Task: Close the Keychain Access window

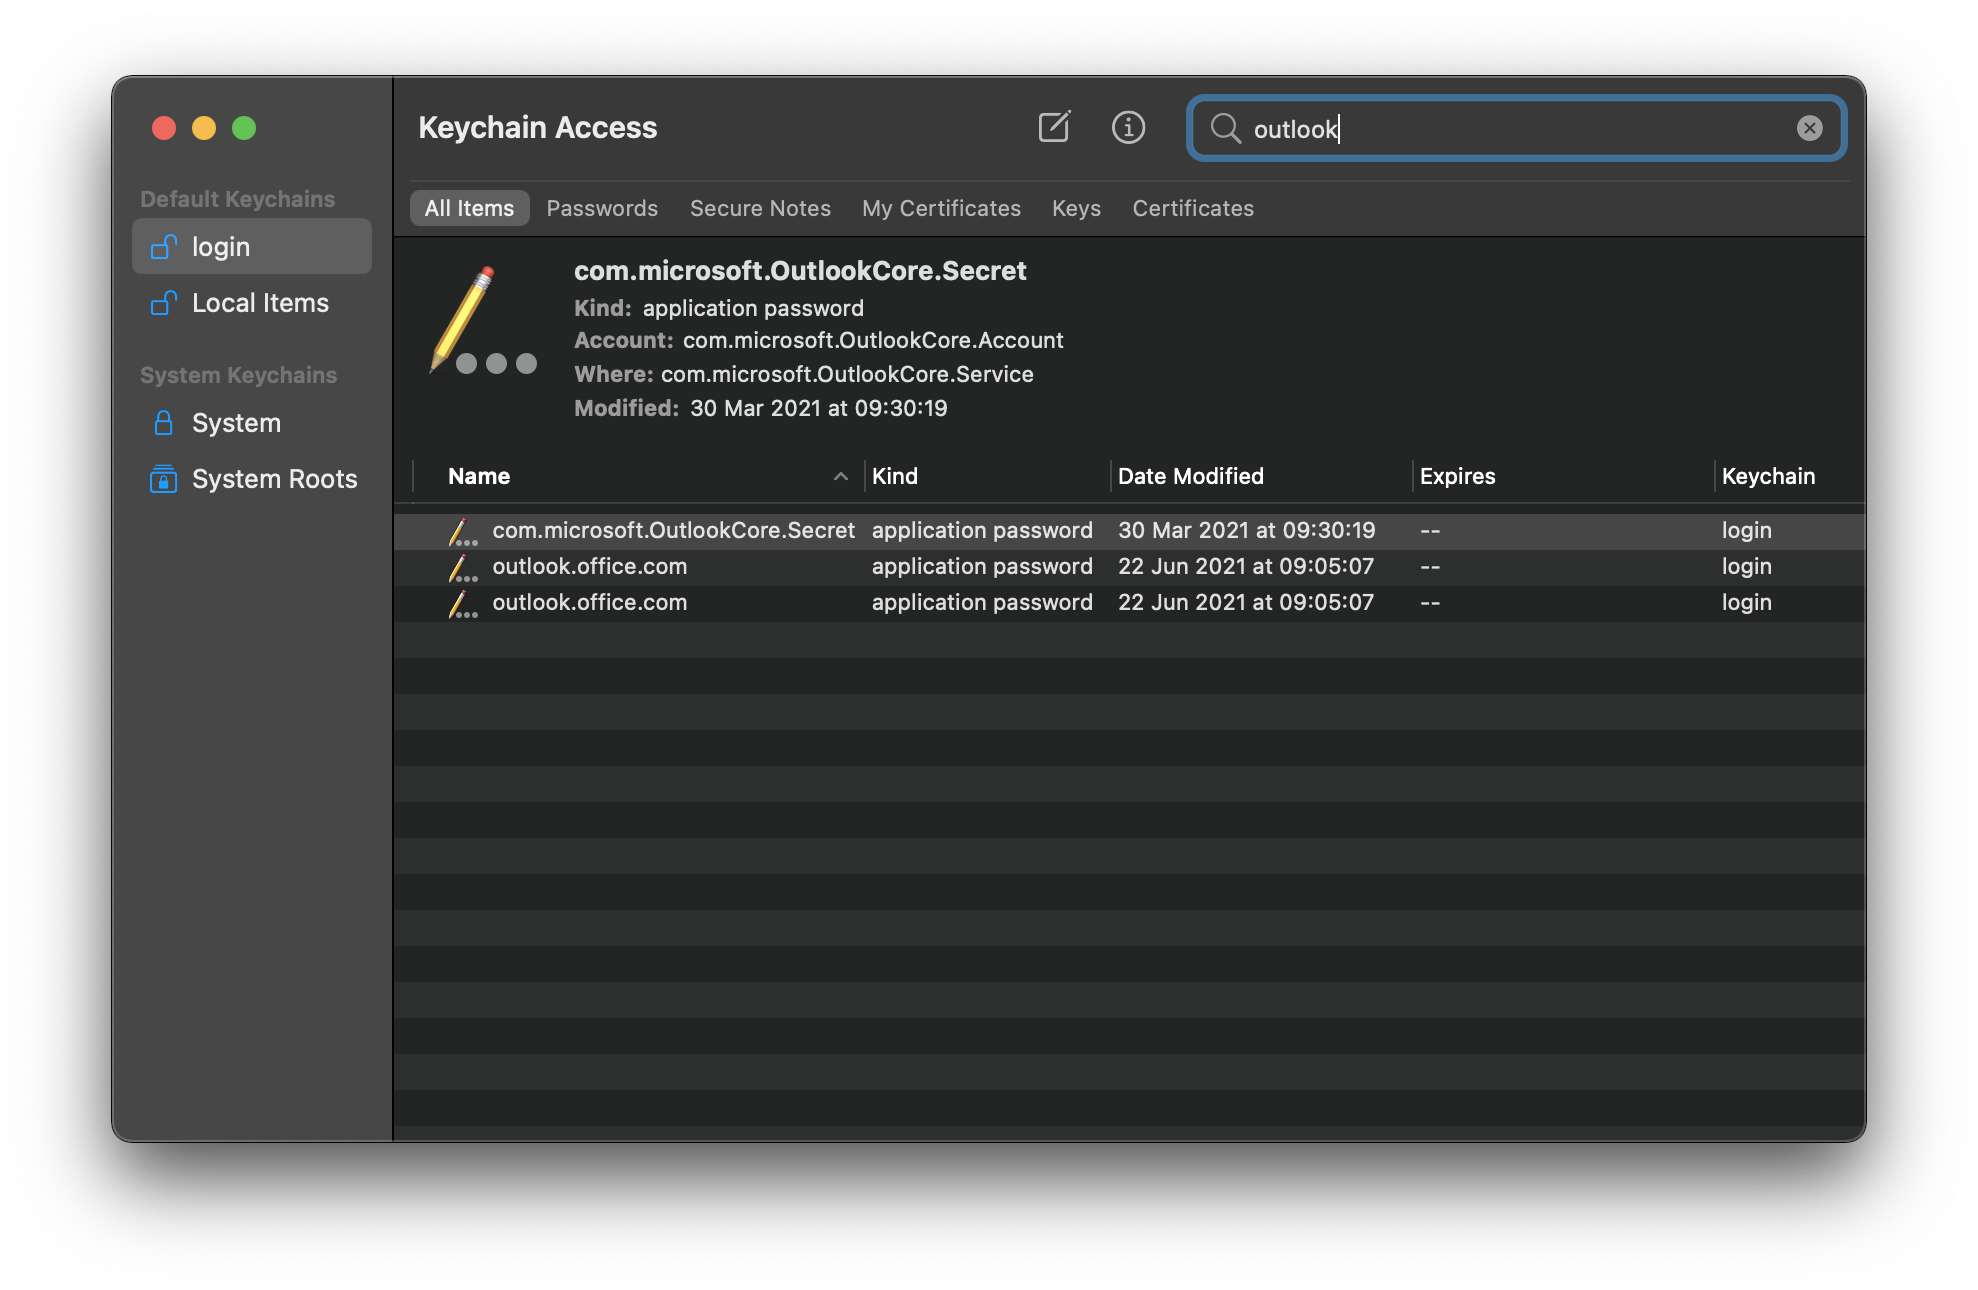Action: (x=164, y=128)
